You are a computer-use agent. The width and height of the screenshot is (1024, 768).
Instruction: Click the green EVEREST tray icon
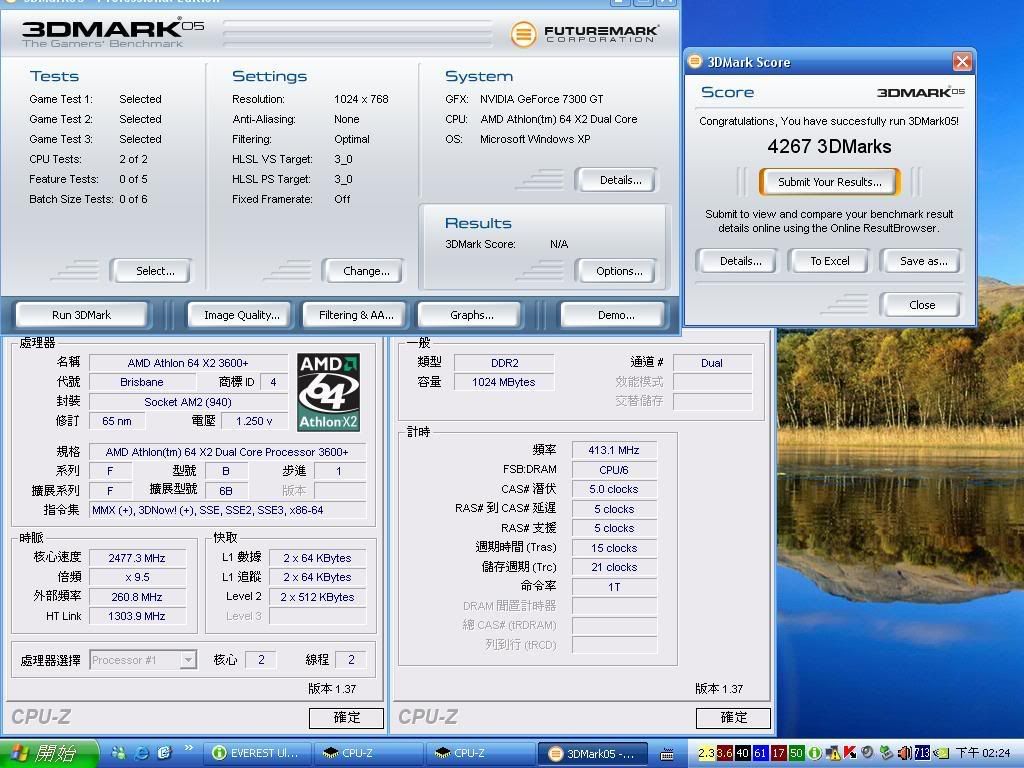click(x=814, y=753)
